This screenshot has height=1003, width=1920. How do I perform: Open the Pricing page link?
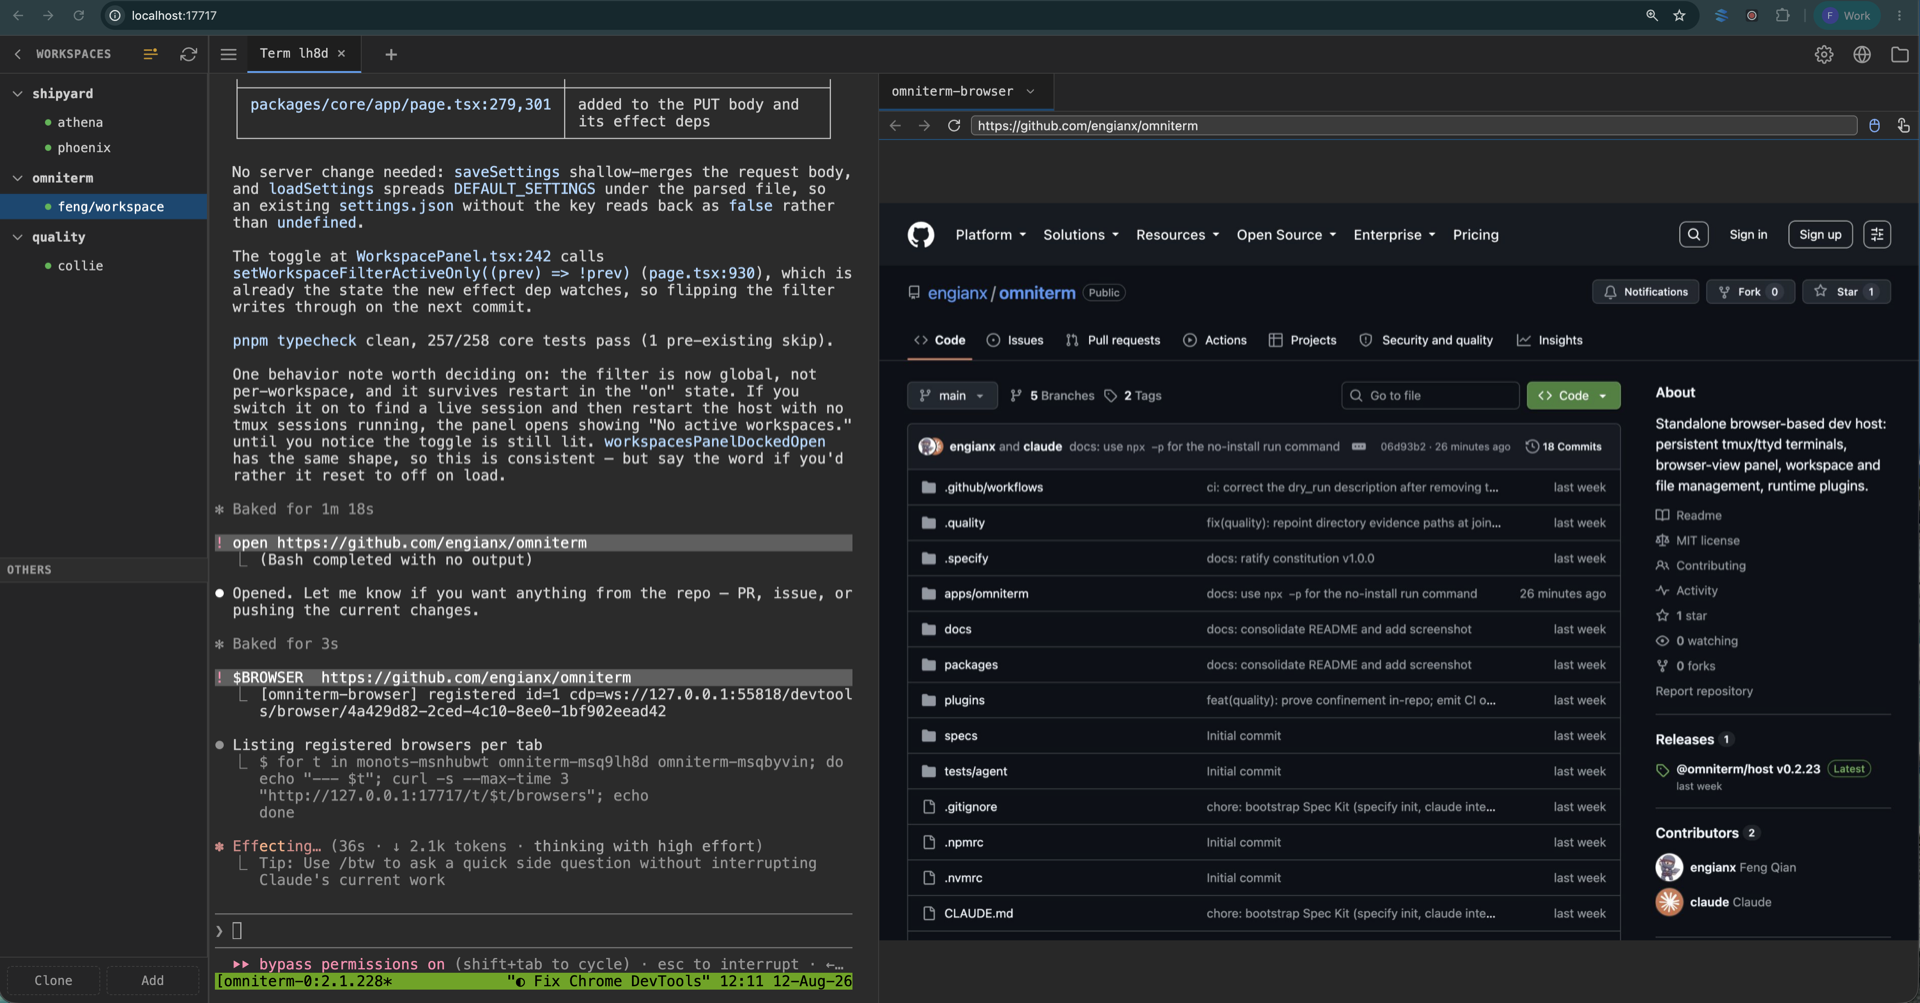pos(1475,235)
